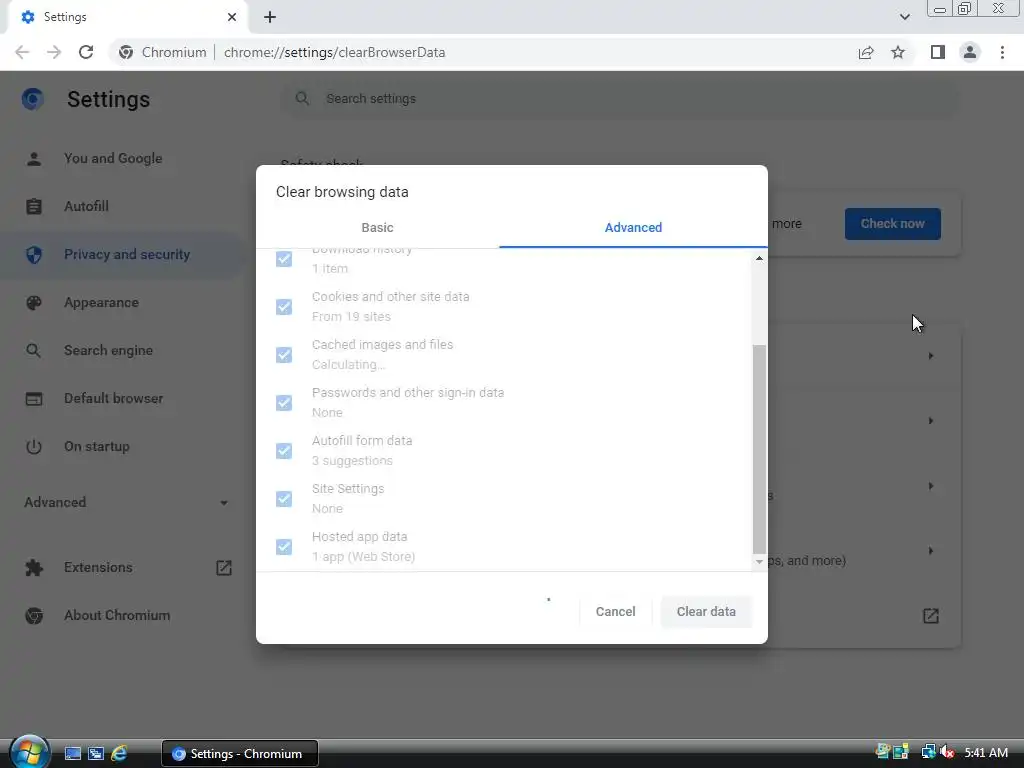Click the share page icon in address bar
This screenshot has height=768, width=1024.
[866, 52]
